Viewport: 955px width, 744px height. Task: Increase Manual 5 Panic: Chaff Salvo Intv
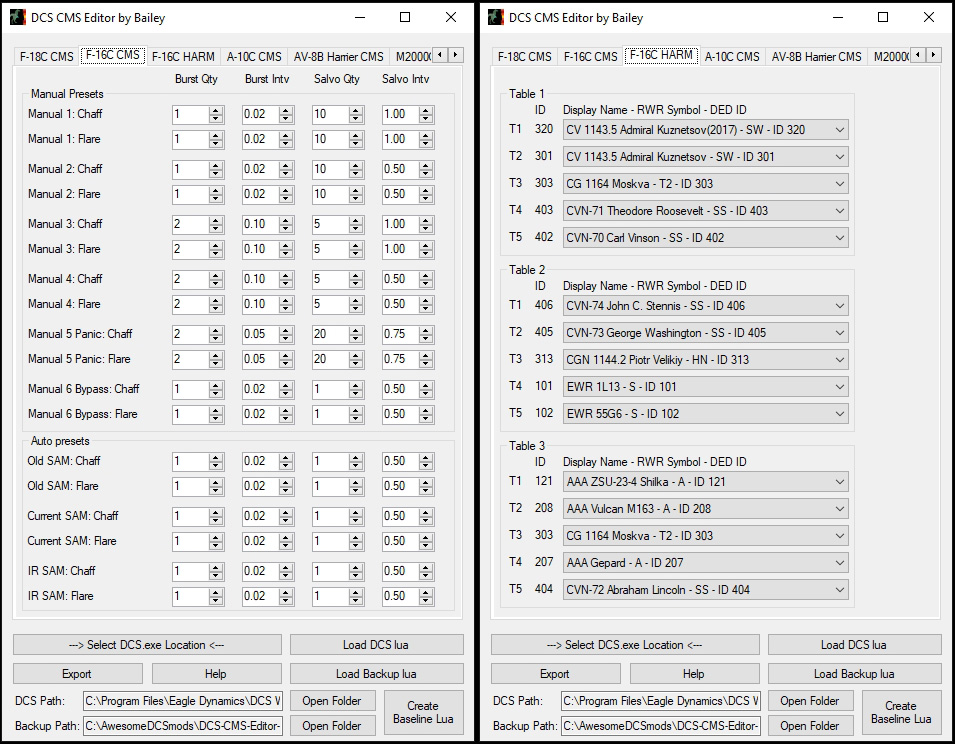[x=426, y=330]
